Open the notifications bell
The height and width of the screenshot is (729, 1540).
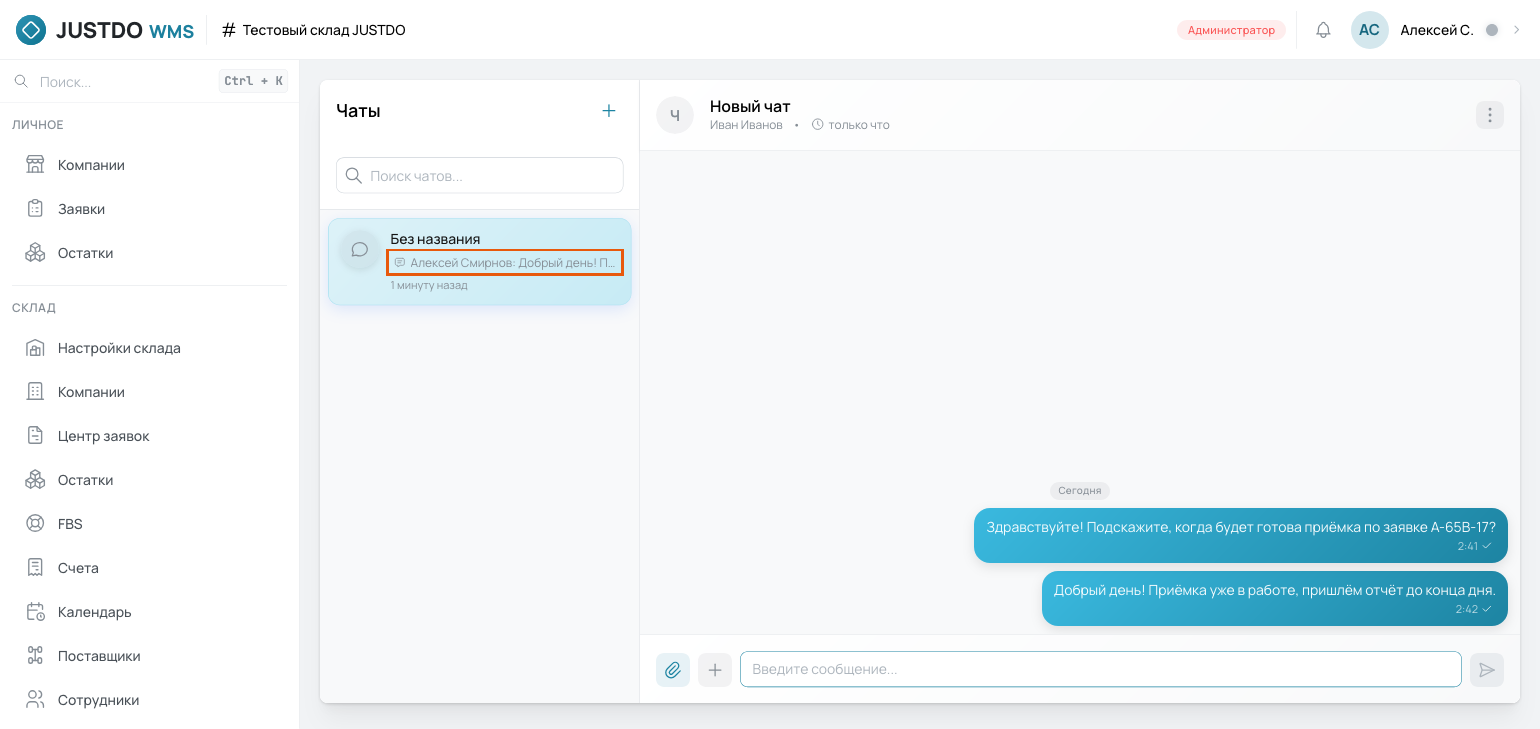1323,30
